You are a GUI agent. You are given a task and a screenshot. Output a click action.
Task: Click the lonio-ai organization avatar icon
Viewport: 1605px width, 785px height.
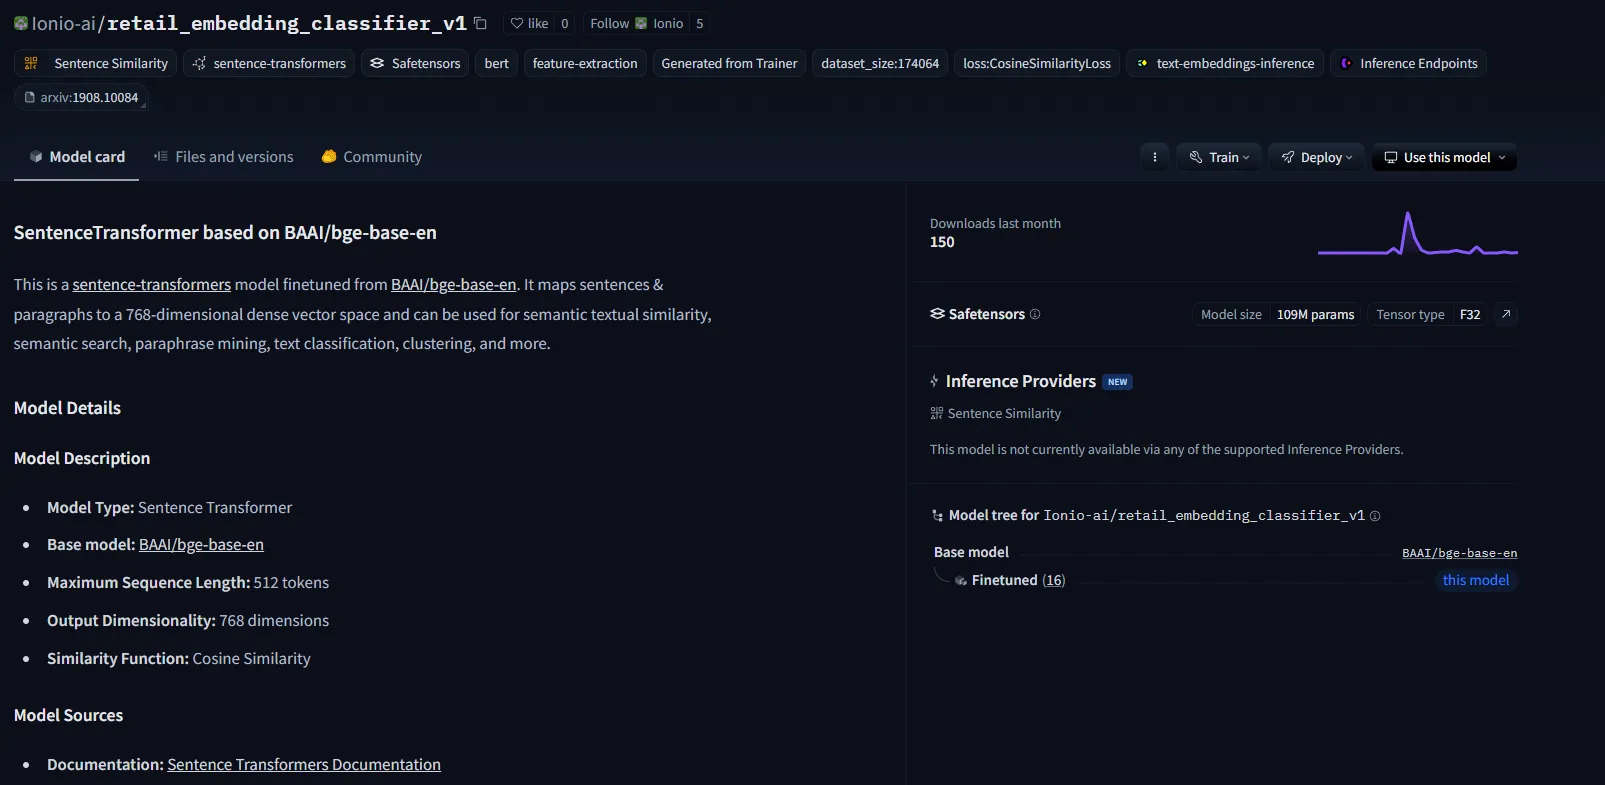(x=20, y=23)
